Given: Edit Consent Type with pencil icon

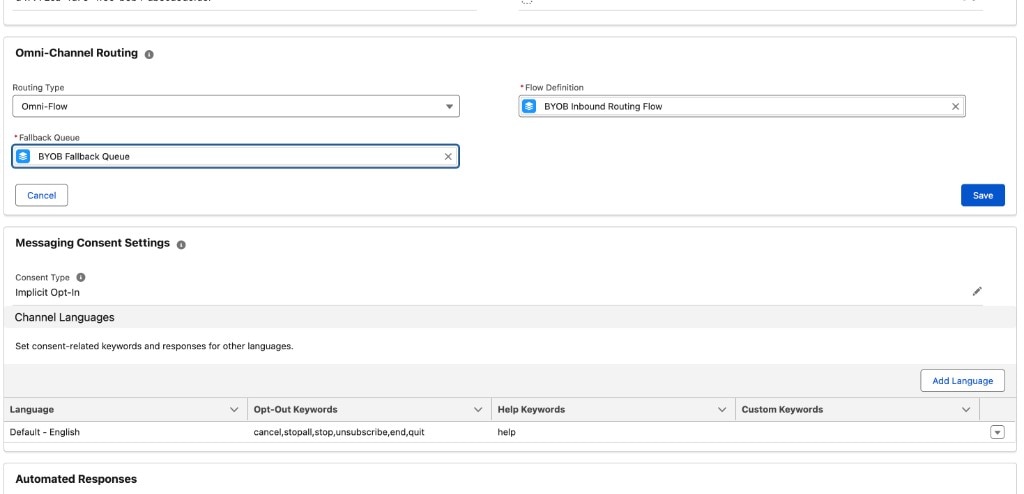Looking at the screenshot, I should pos(977,291).
